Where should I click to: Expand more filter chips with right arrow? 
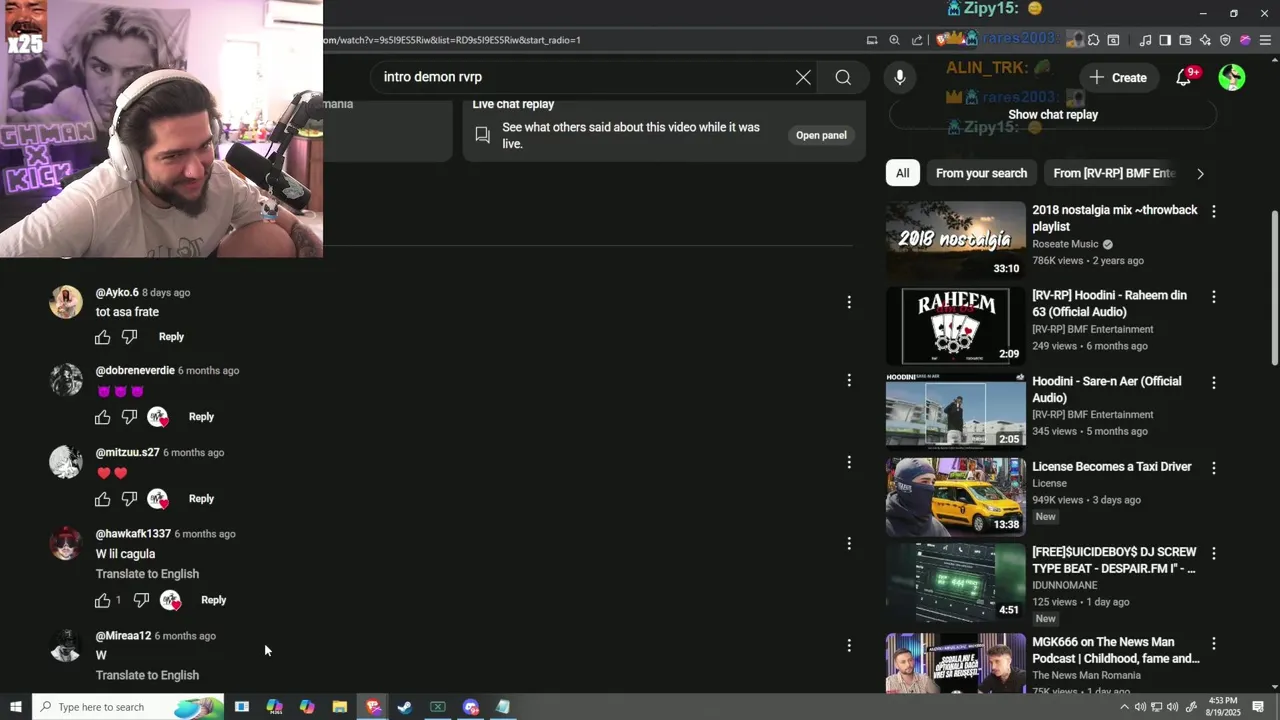1200,173
